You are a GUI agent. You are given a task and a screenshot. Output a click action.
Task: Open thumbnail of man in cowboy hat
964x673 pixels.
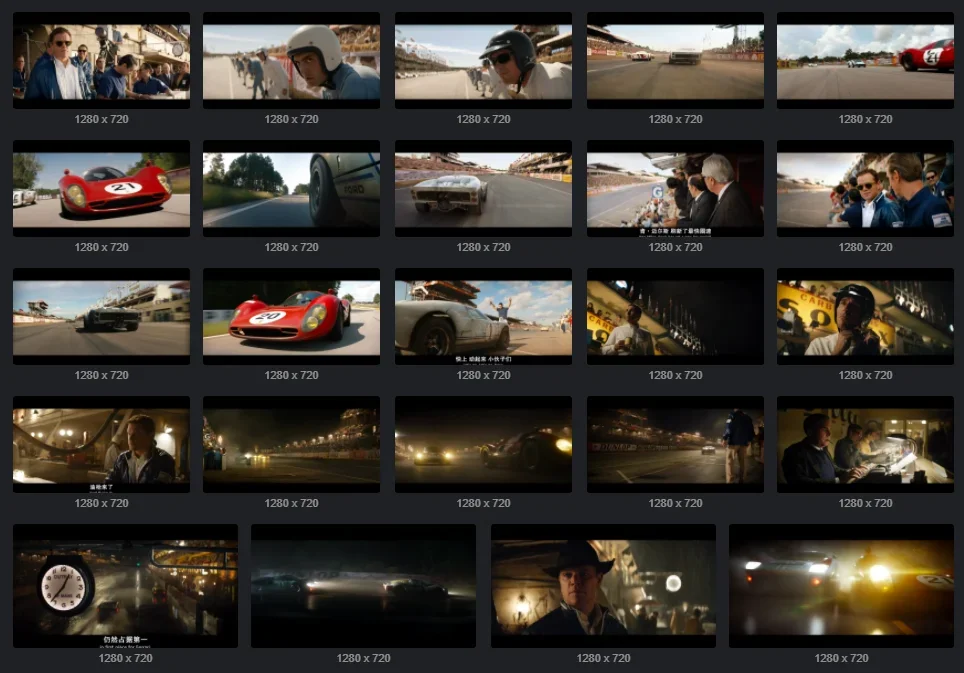pyautogui.click(x=603, y=586)
